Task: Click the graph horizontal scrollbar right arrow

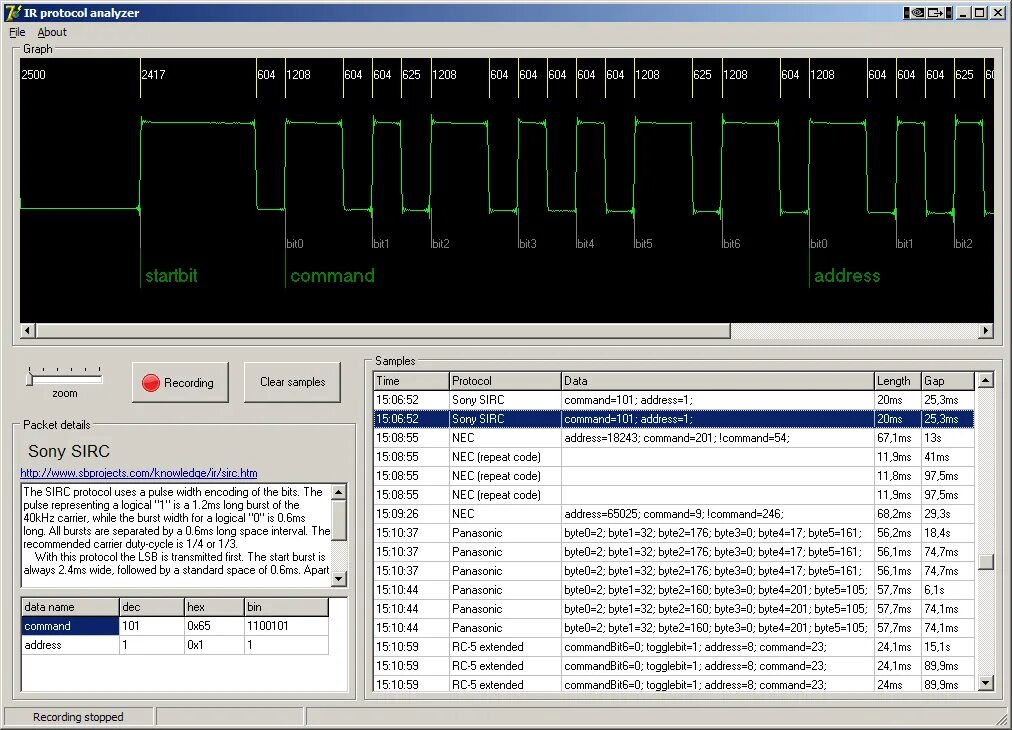Action: pos(986,330)
